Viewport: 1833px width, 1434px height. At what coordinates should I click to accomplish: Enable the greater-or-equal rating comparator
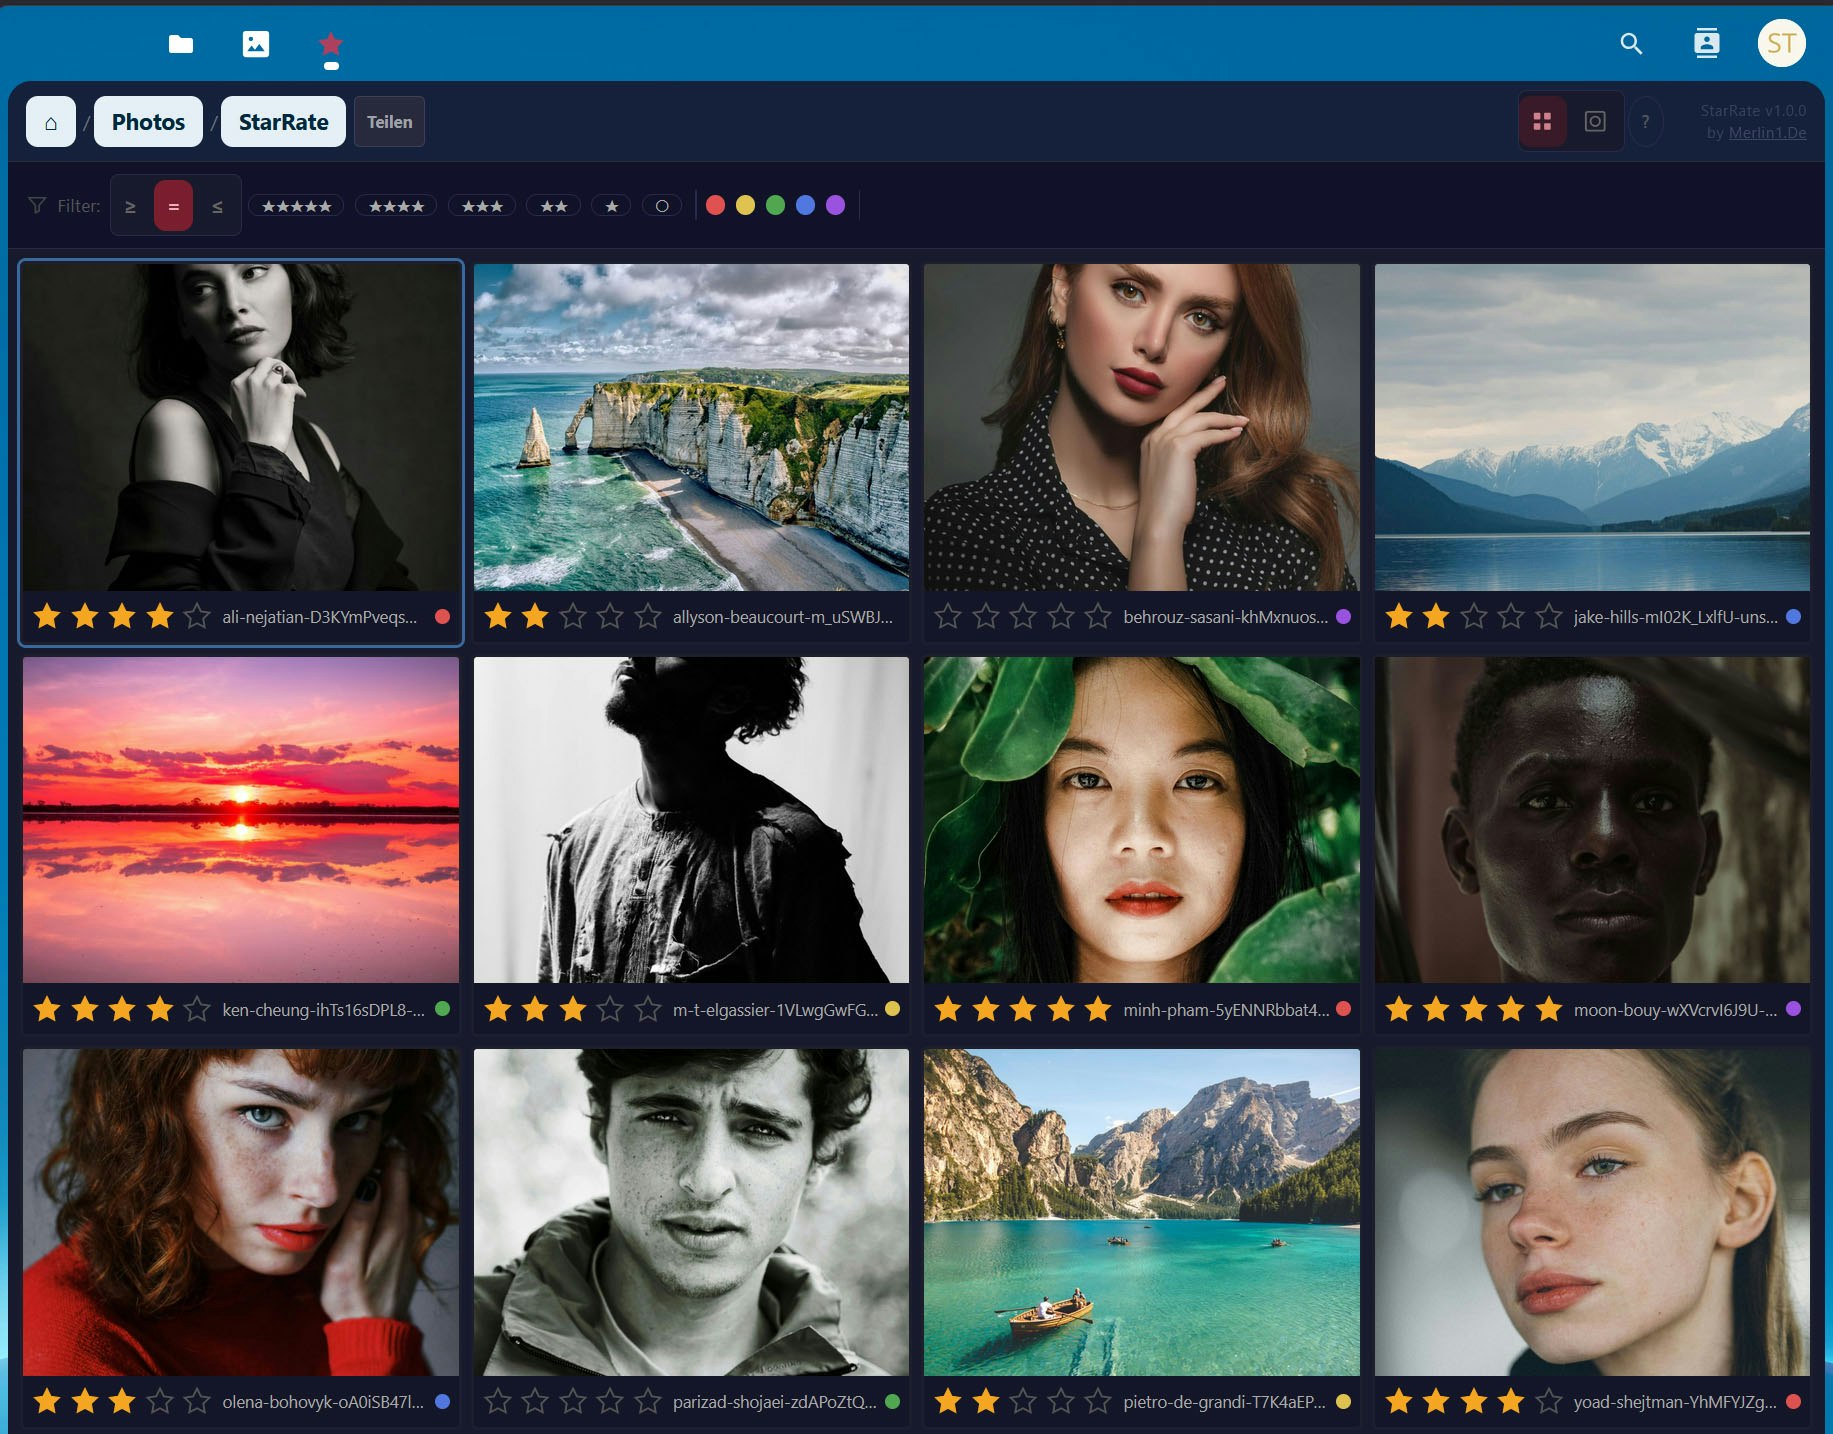click(130, 205)
